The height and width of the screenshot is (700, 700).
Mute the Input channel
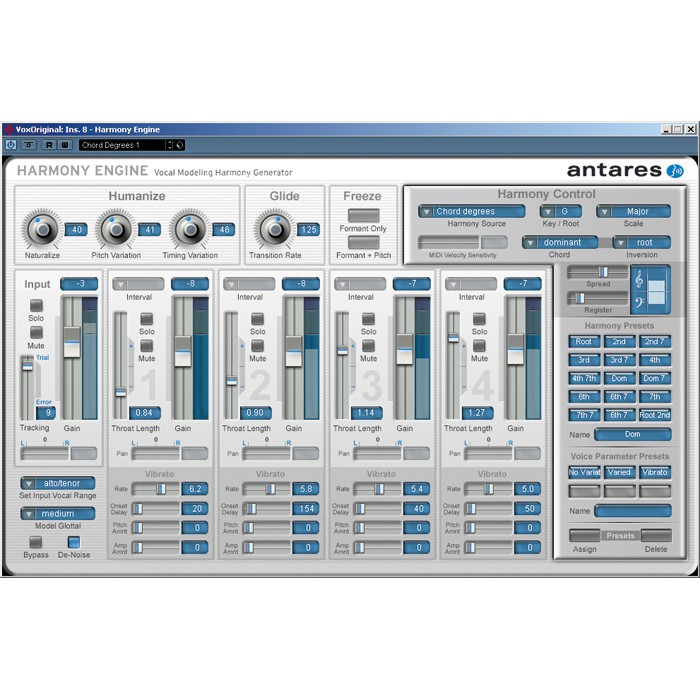tap(36, 333)
